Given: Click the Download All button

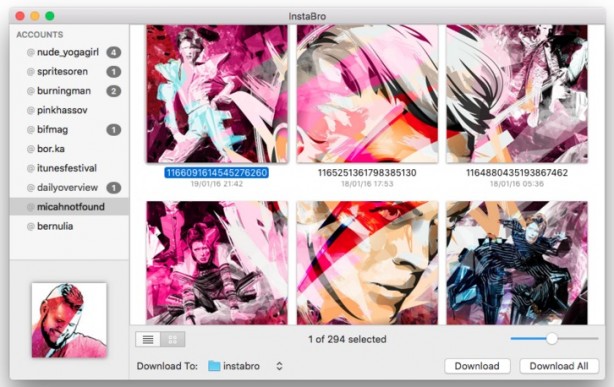Looking at the screenshot, I should [559, 366].
